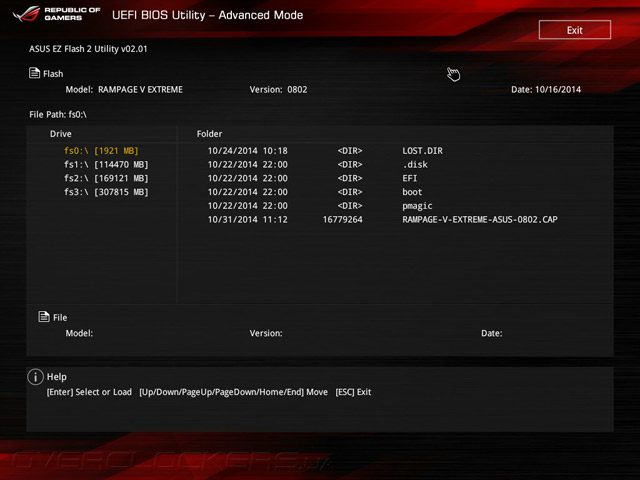Click the ROG Republic of Gamers logo

pos(57,14)
